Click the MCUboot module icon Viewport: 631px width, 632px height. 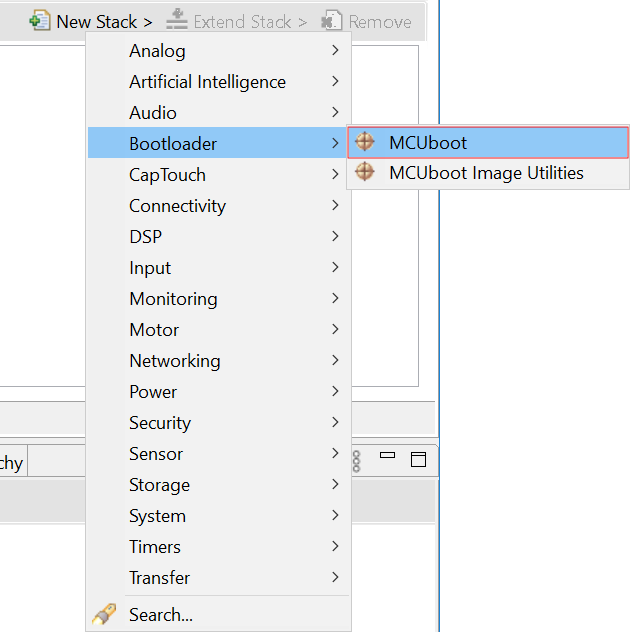pos(365,142)
